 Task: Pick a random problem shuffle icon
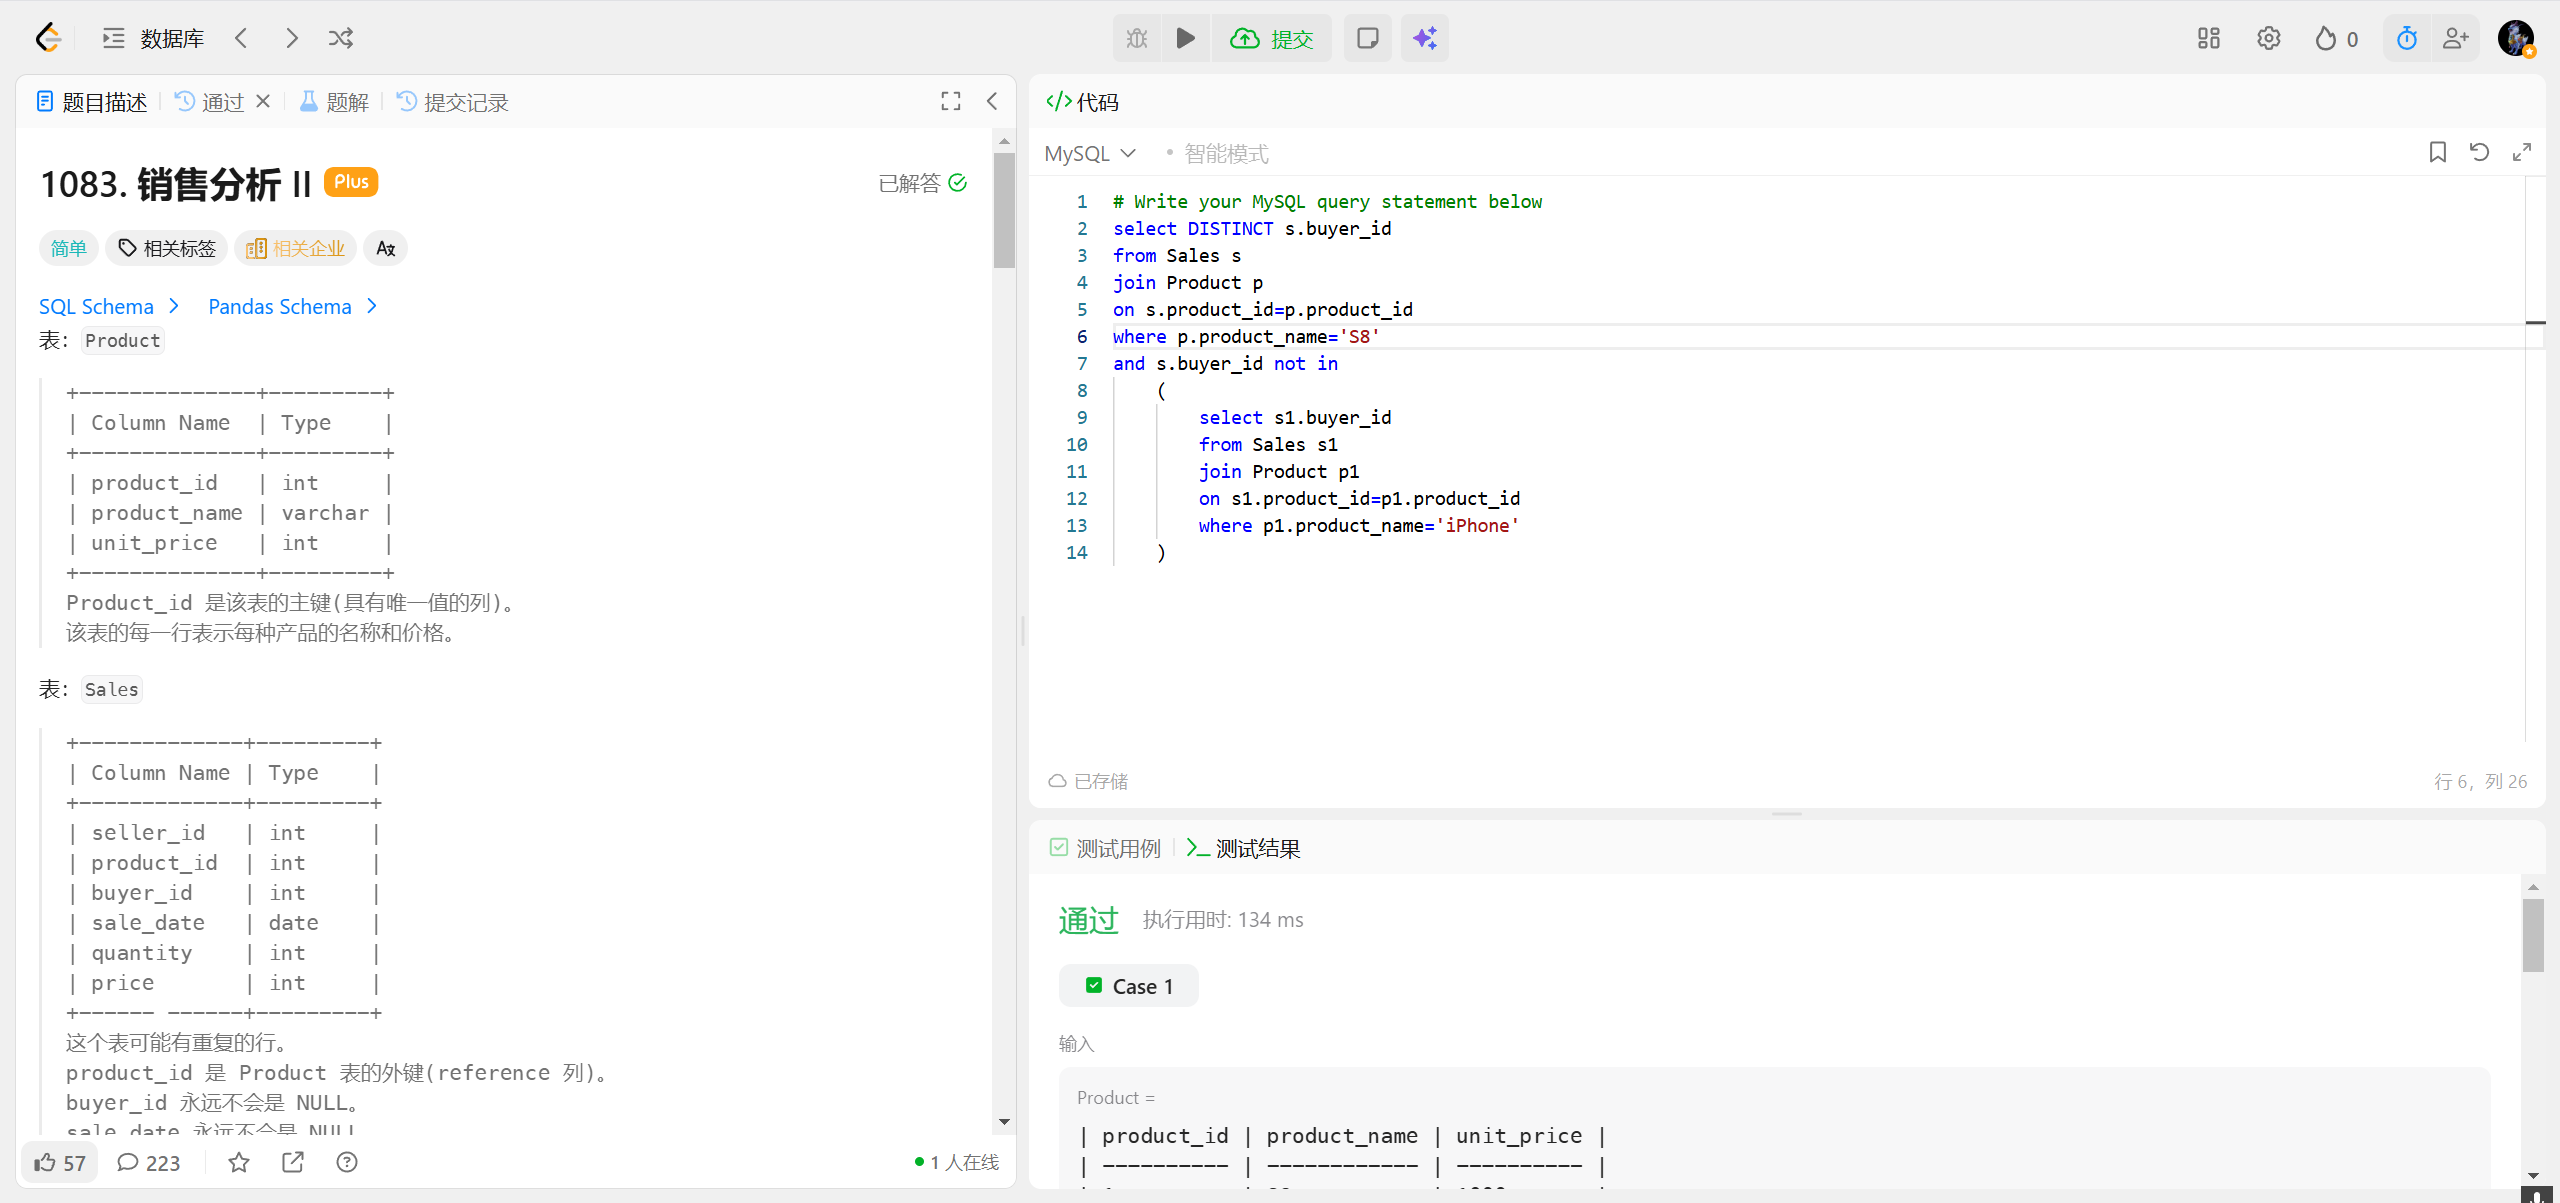[x=340, y=38]
